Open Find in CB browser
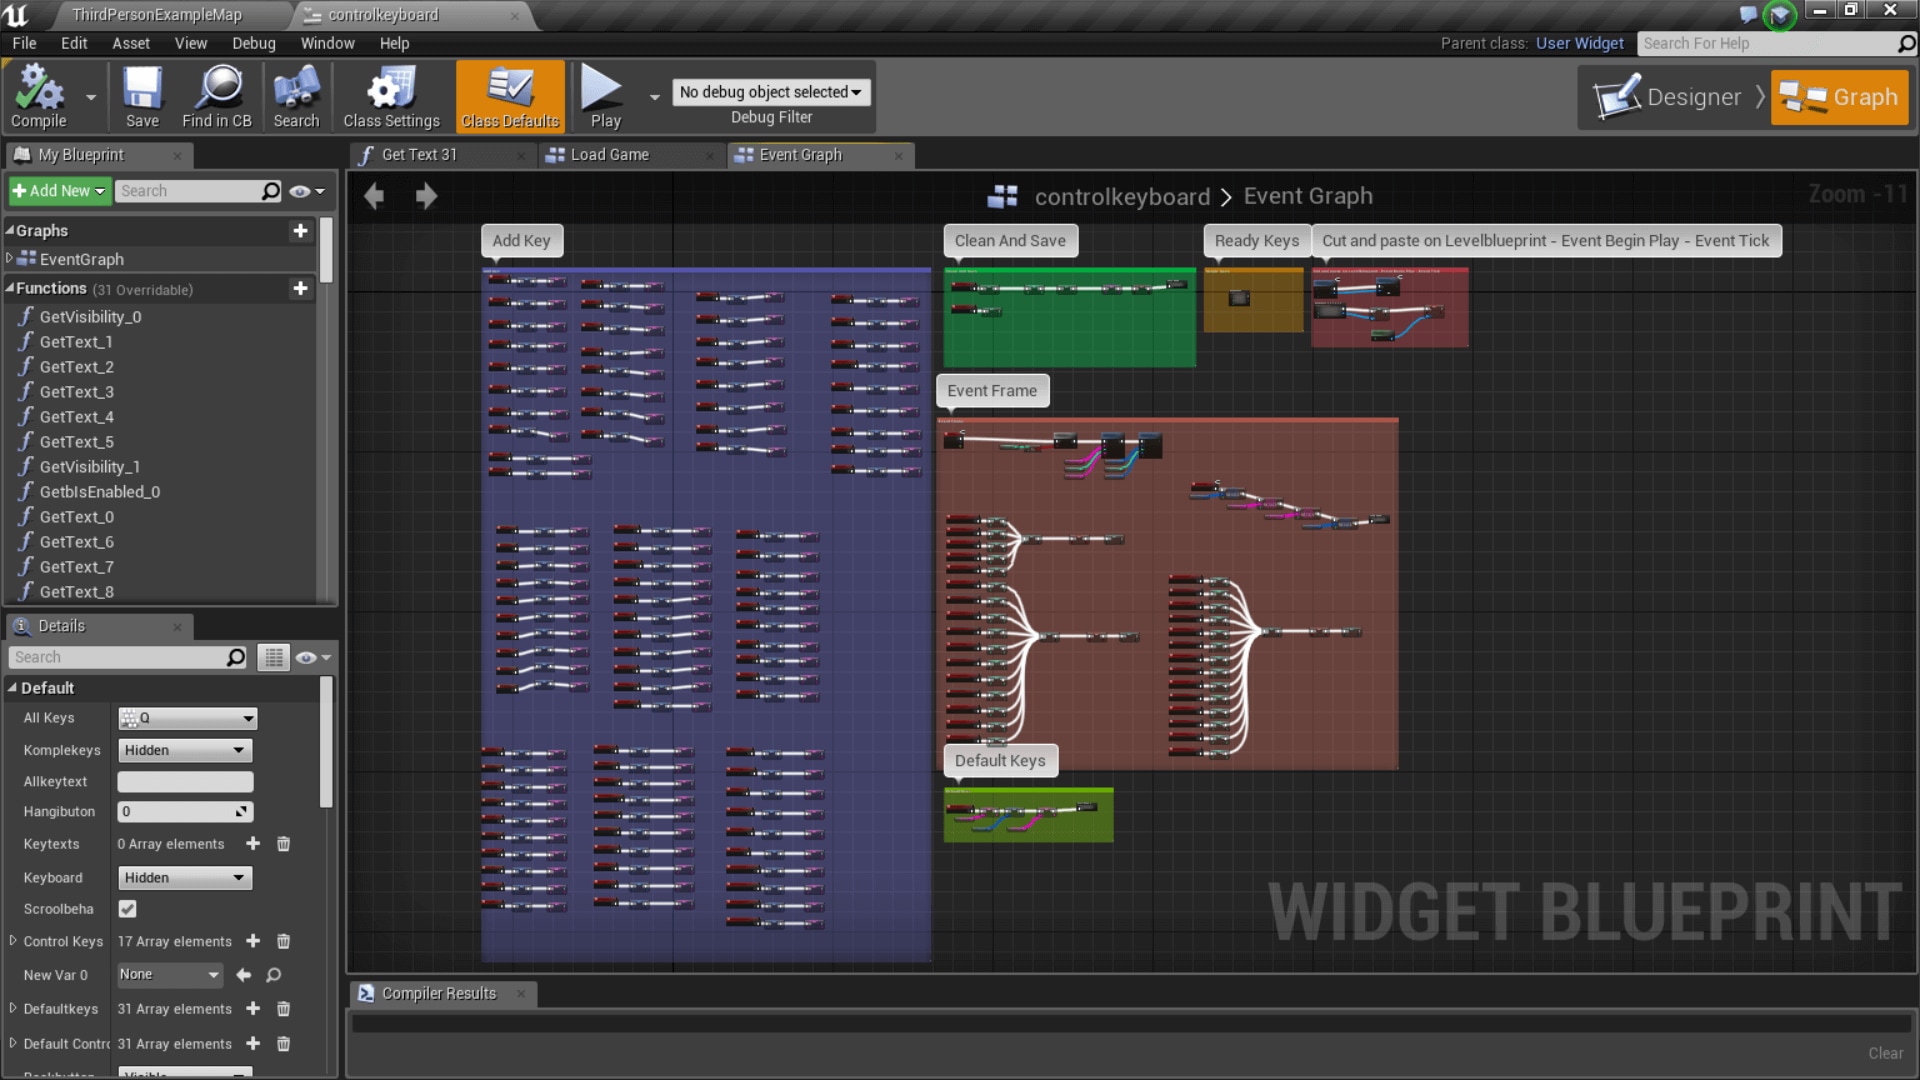 click(216, 95)
